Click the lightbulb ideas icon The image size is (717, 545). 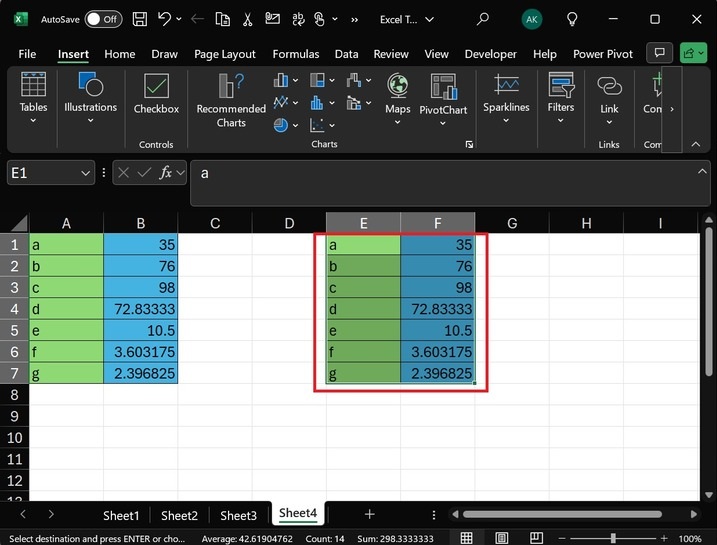pyautogui.click(x=572, y=19)
